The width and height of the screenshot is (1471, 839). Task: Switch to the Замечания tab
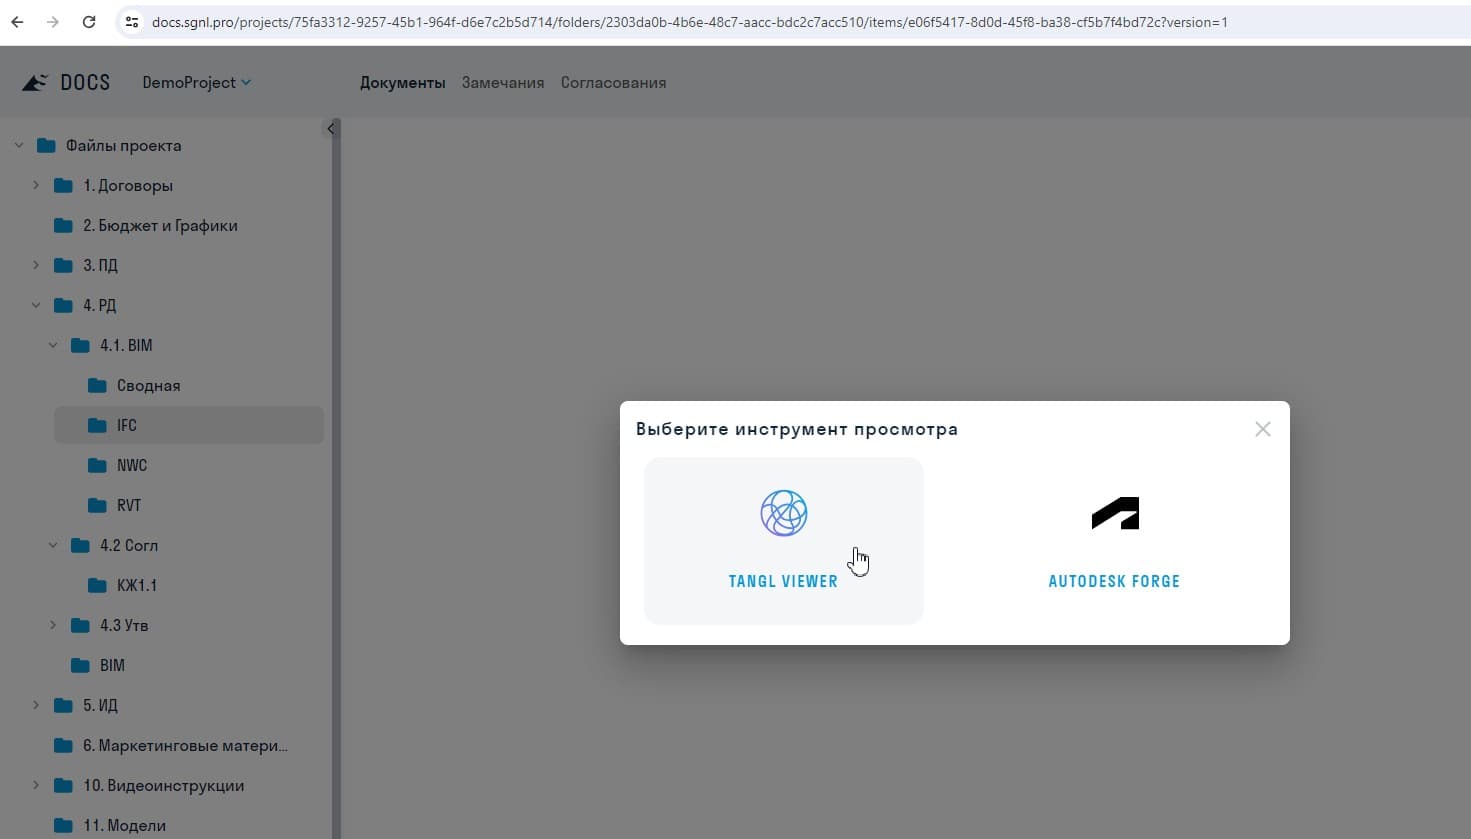502,82
